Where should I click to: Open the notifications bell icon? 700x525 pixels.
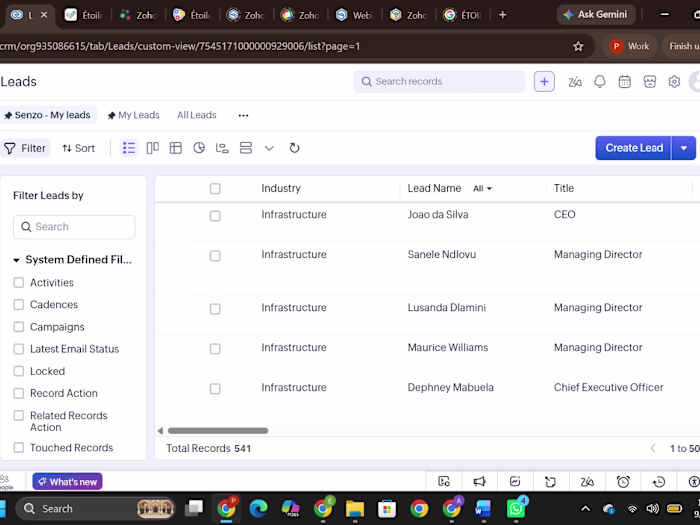pyautogui.click(x=600, y=82)
